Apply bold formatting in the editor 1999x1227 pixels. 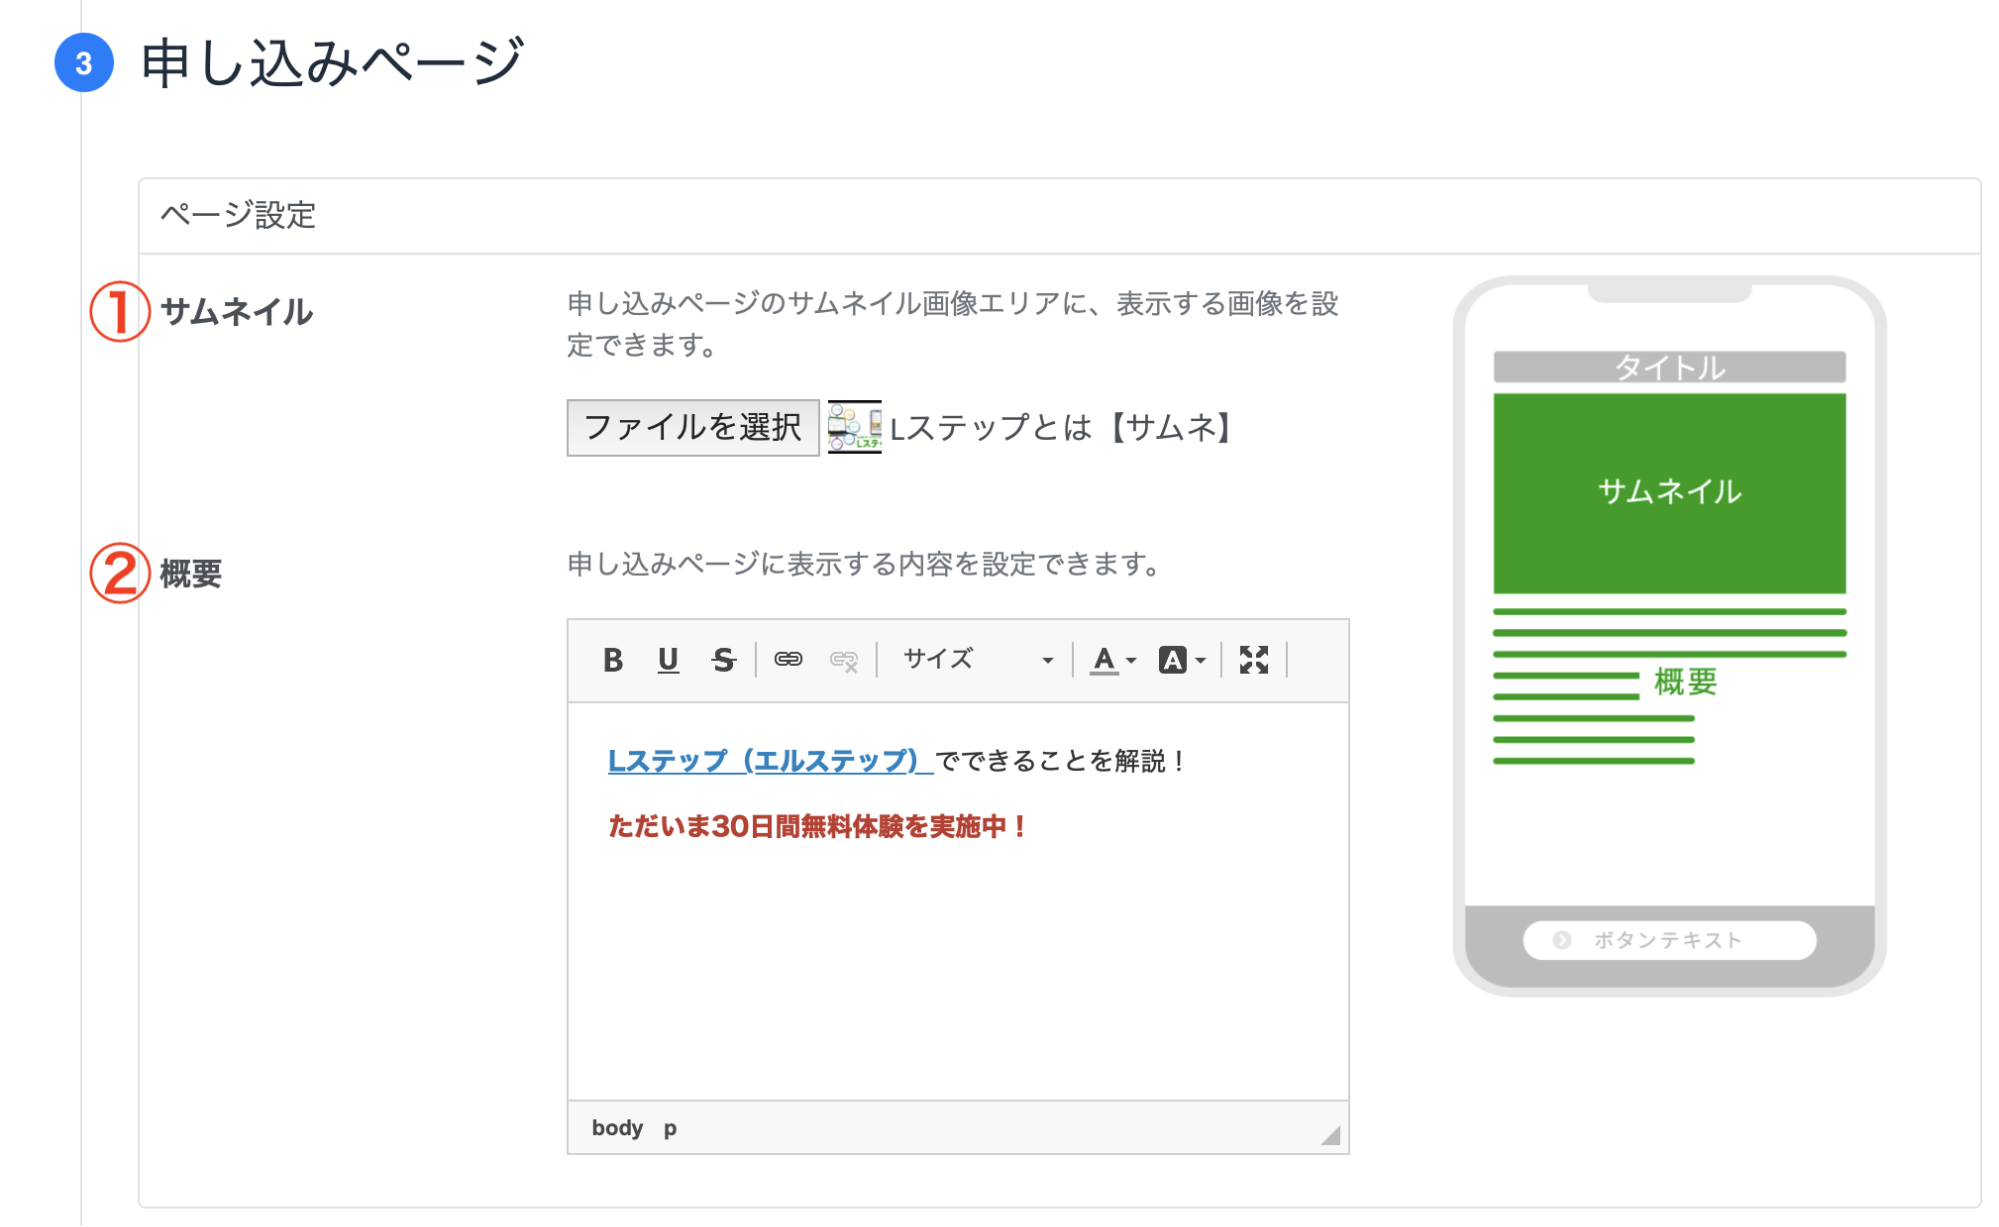click(614, 659)
